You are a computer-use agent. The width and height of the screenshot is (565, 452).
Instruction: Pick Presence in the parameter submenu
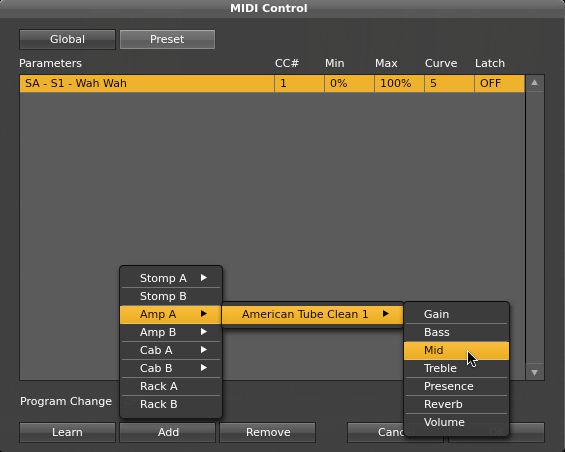456,386
